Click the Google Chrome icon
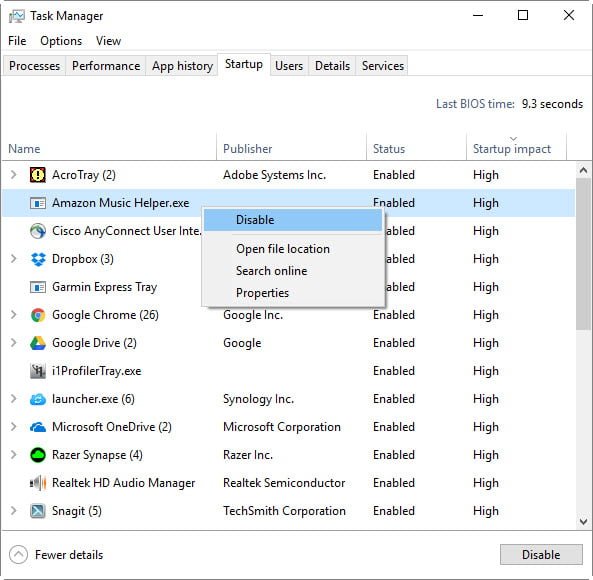 38,315
